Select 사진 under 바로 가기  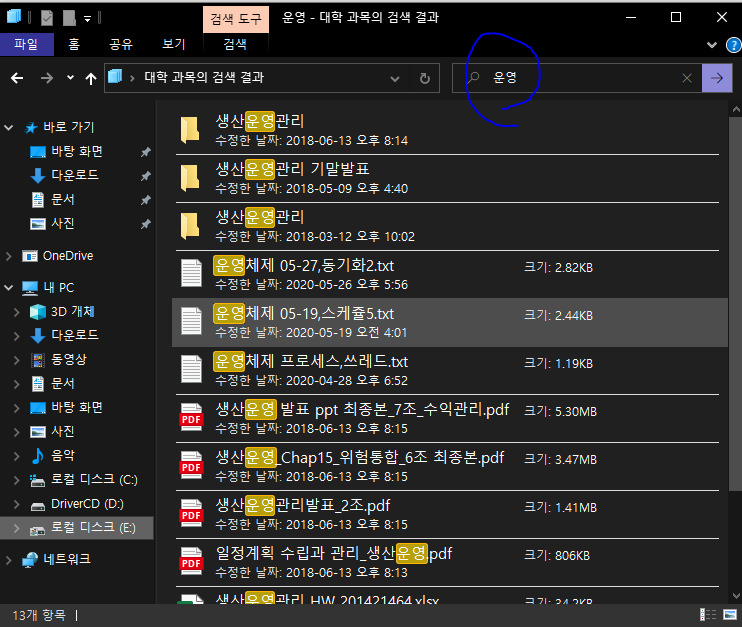pyautogui.click(x=62, y=223)
